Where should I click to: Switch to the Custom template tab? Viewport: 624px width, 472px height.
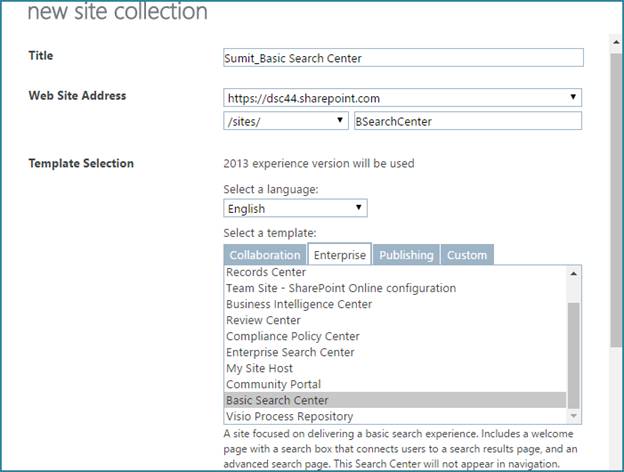point(467,255)
